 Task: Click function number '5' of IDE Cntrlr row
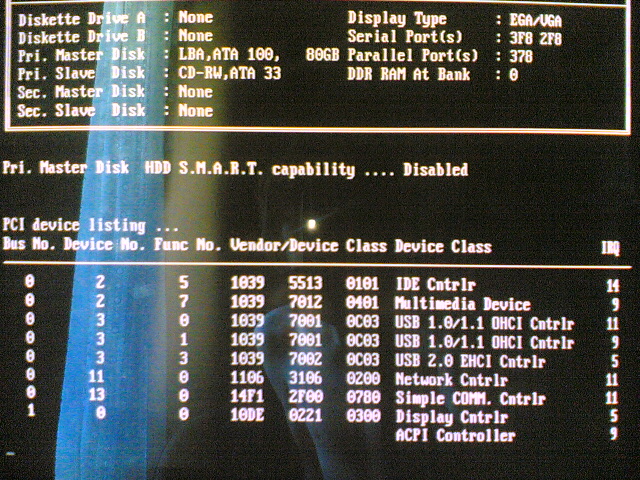click(183, 282)
